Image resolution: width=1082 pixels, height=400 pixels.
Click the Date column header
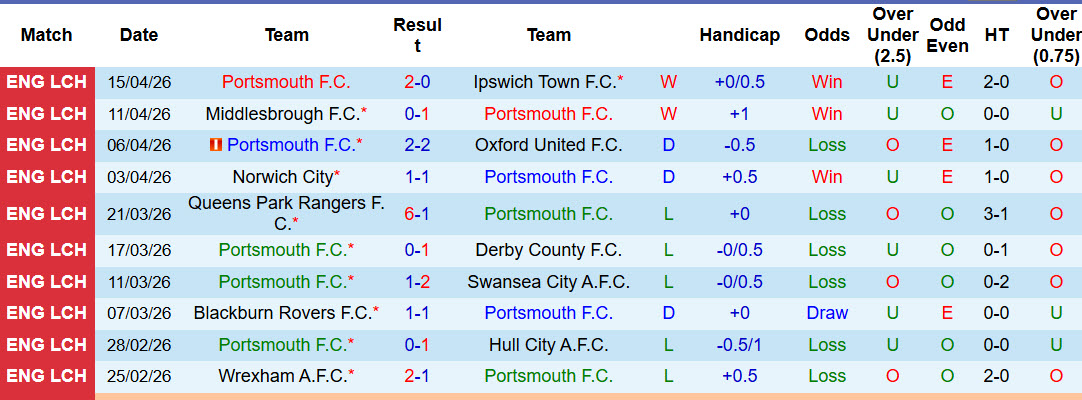pyautogui.click(x=139, y=35)
